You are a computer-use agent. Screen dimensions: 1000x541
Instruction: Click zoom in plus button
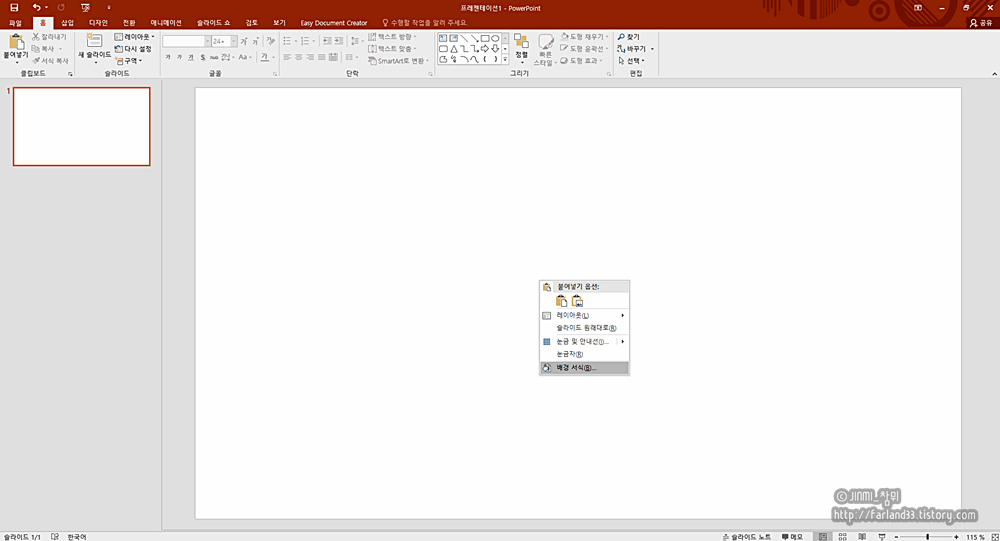tap(956, 537)
